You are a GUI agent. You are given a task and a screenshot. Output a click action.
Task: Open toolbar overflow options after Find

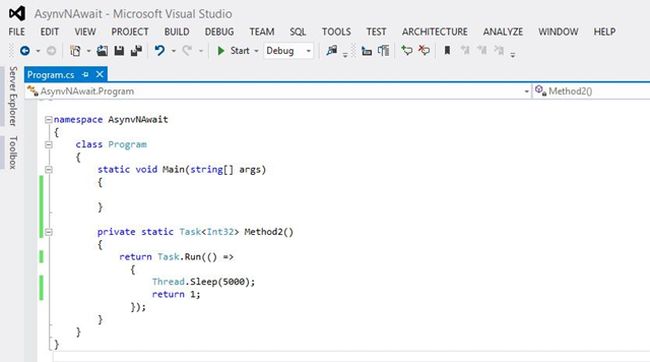coord(345,55)
